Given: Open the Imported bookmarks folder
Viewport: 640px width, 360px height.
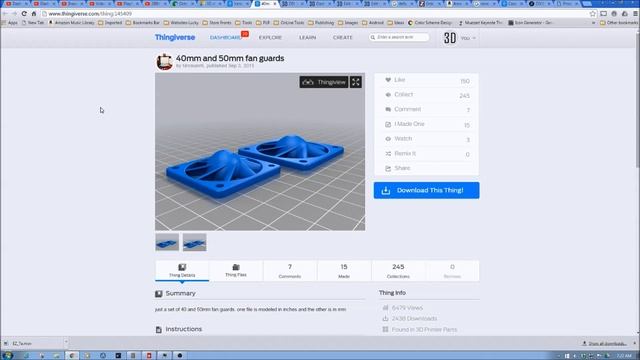Looking at the screenshot, I should [110, 23].
